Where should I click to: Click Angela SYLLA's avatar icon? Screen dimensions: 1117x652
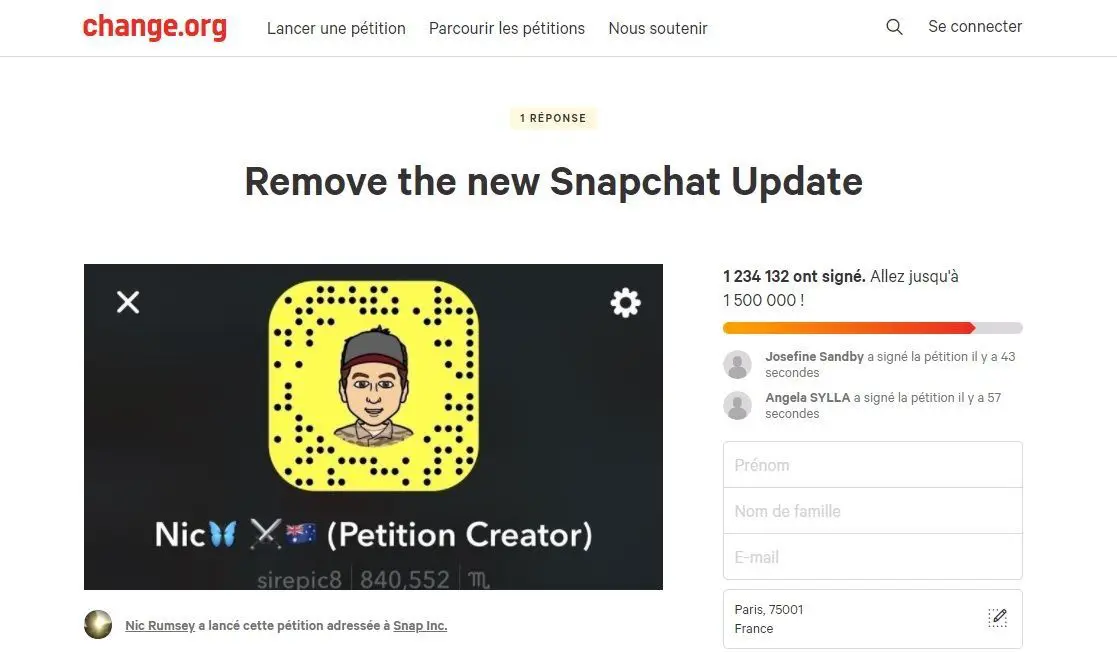(737, 405)
